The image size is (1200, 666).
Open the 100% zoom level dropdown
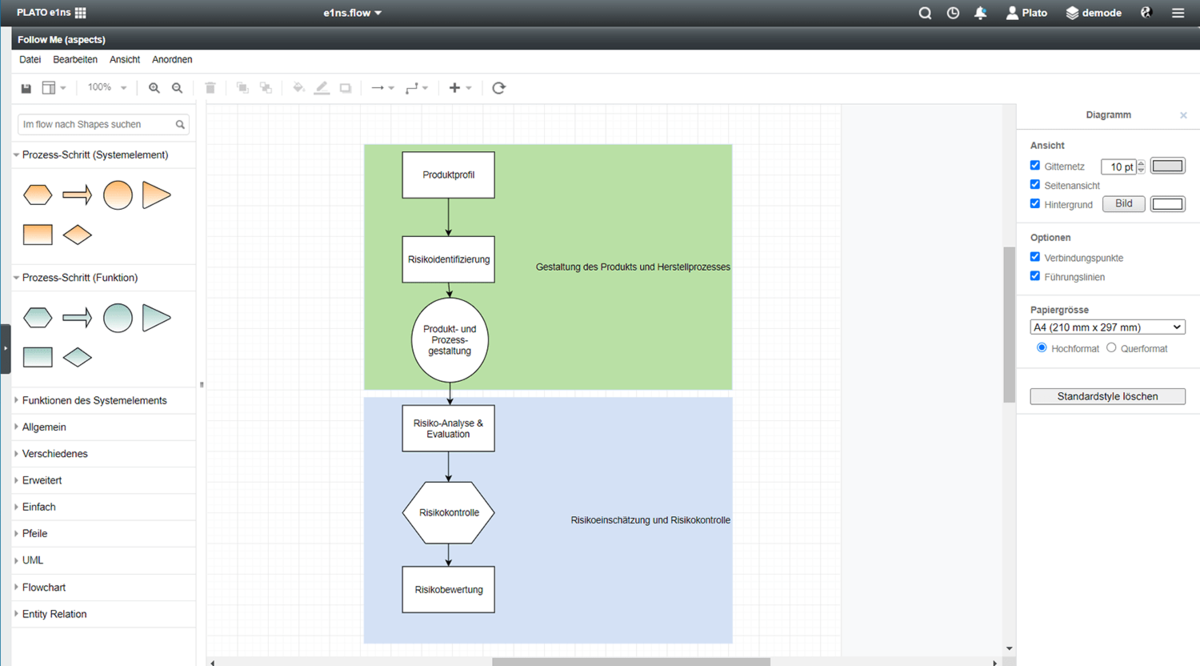point(107,88)
